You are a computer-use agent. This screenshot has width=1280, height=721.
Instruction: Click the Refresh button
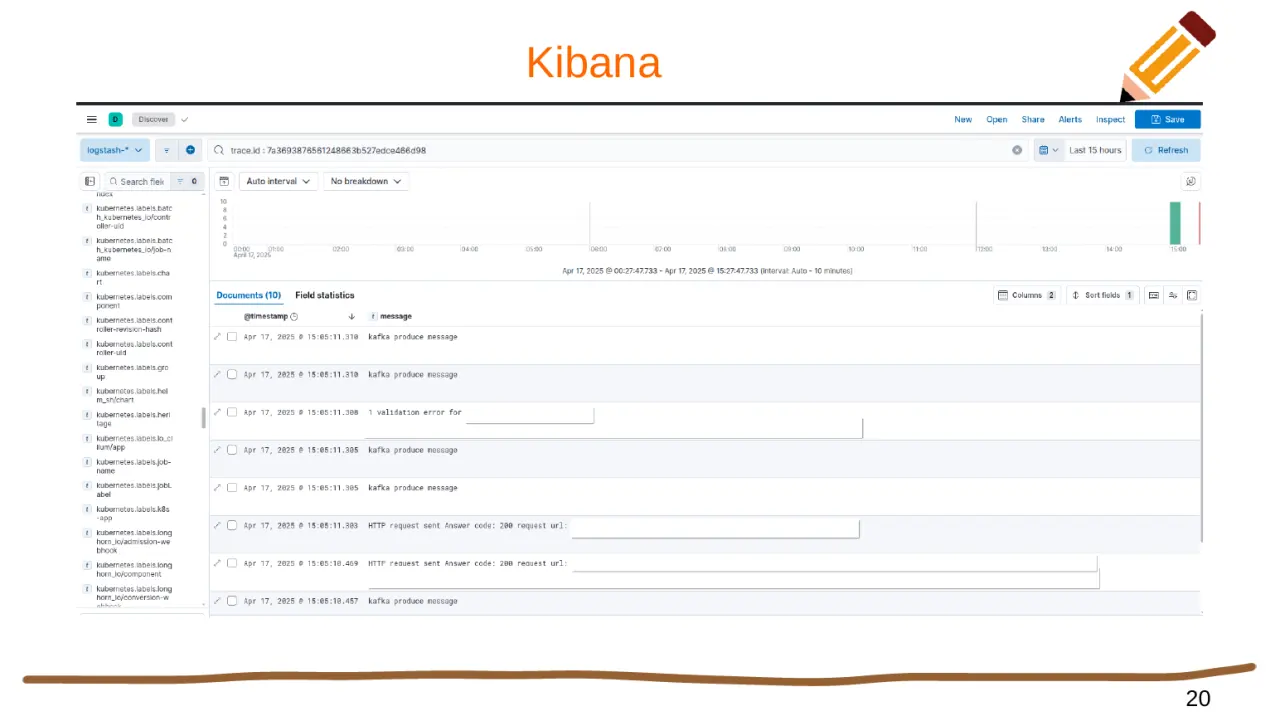pos(1166,150)
